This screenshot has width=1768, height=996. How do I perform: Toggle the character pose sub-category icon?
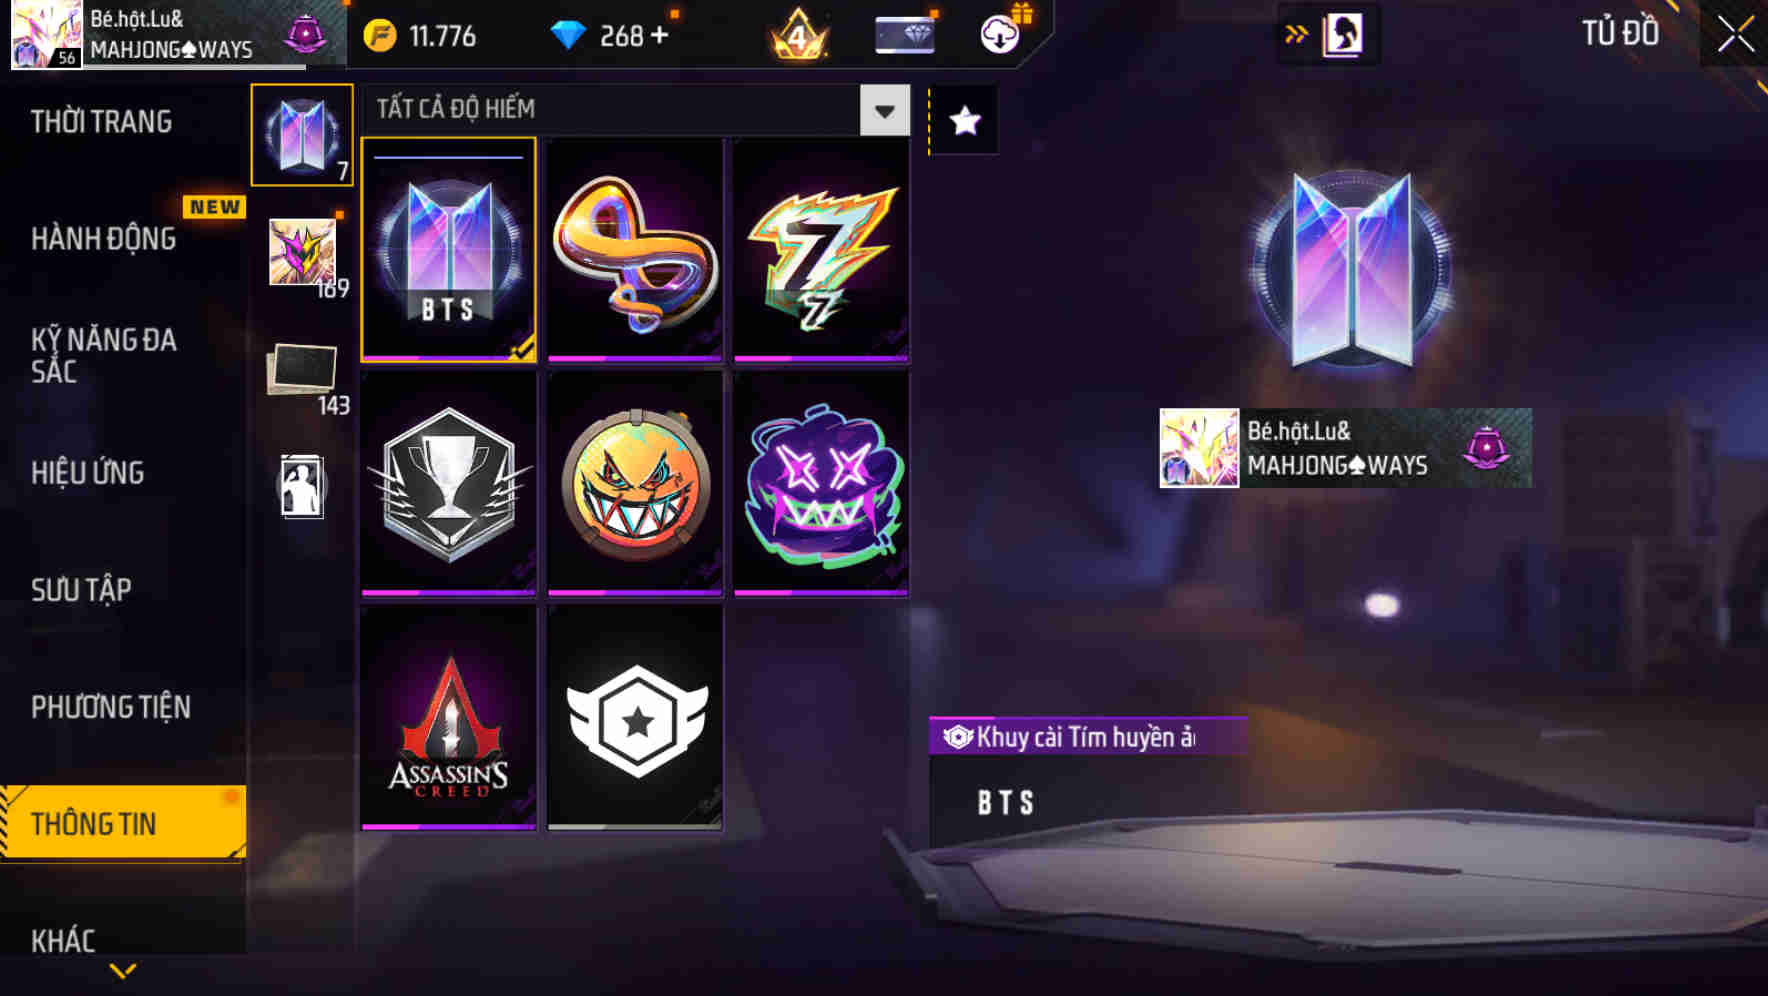click(x=302, y=487)
